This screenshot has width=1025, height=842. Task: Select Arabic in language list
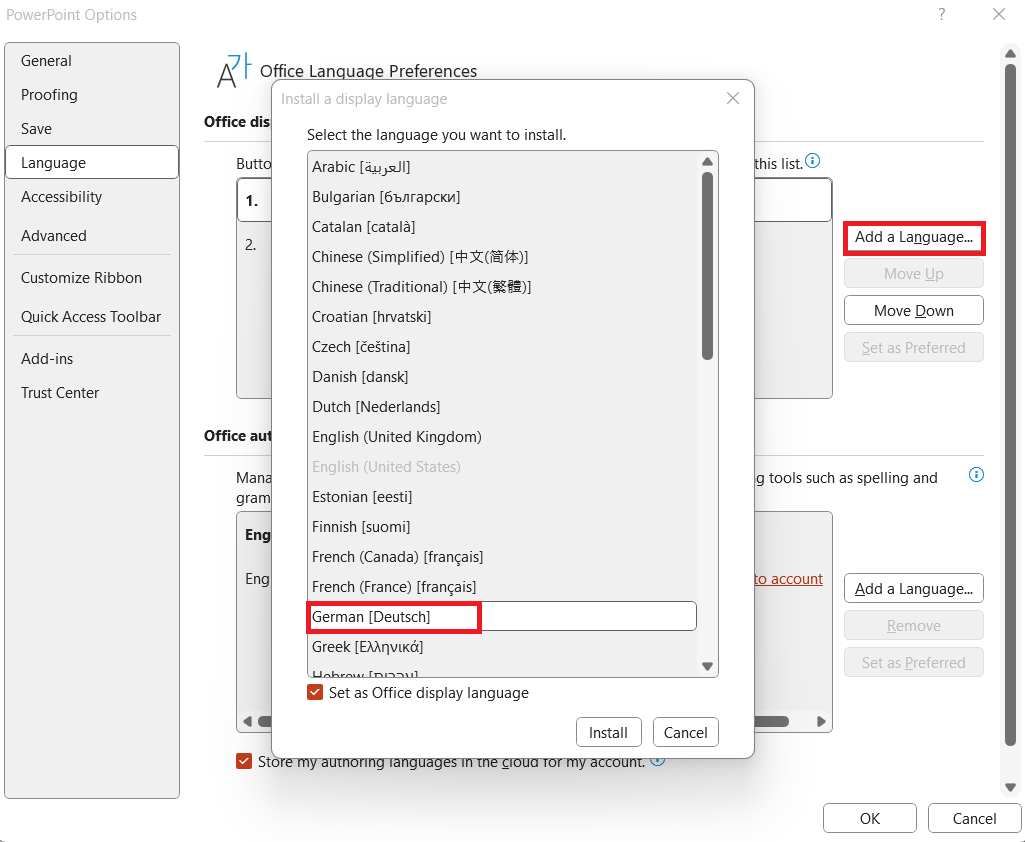[502, 167]
